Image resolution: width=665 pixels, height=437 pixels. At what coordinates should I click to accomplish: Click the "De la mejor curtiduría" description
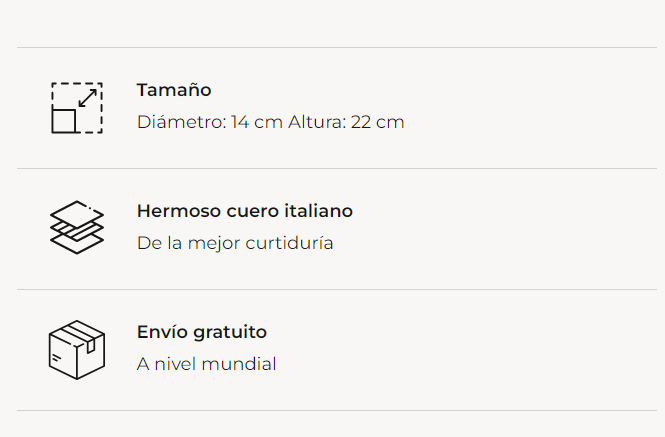[x=235, y=243]
